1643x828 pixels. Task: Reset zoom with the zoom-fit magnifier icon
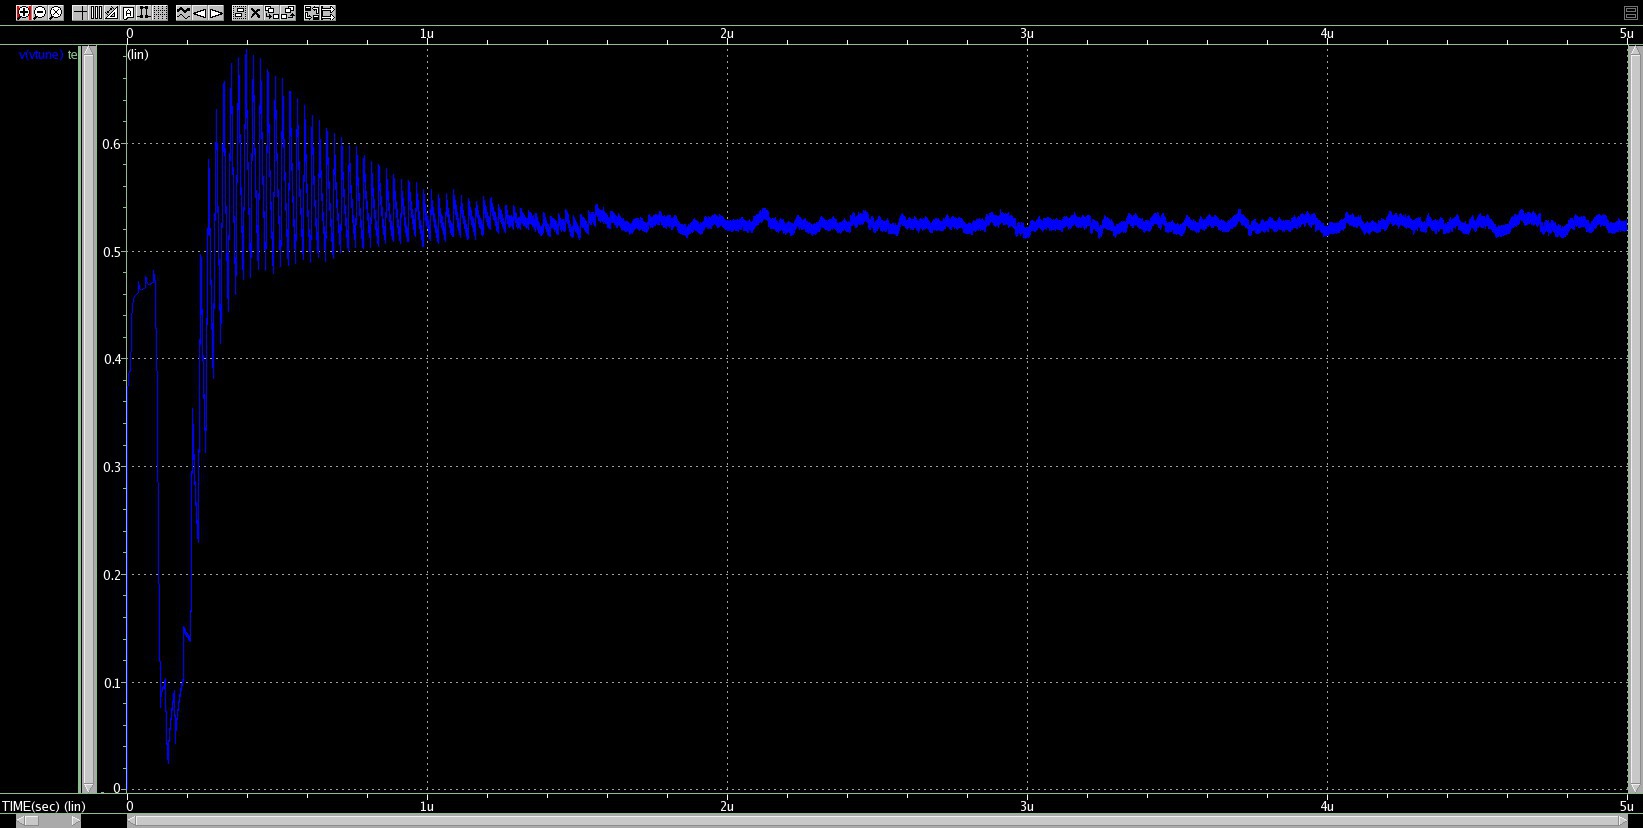56,13
